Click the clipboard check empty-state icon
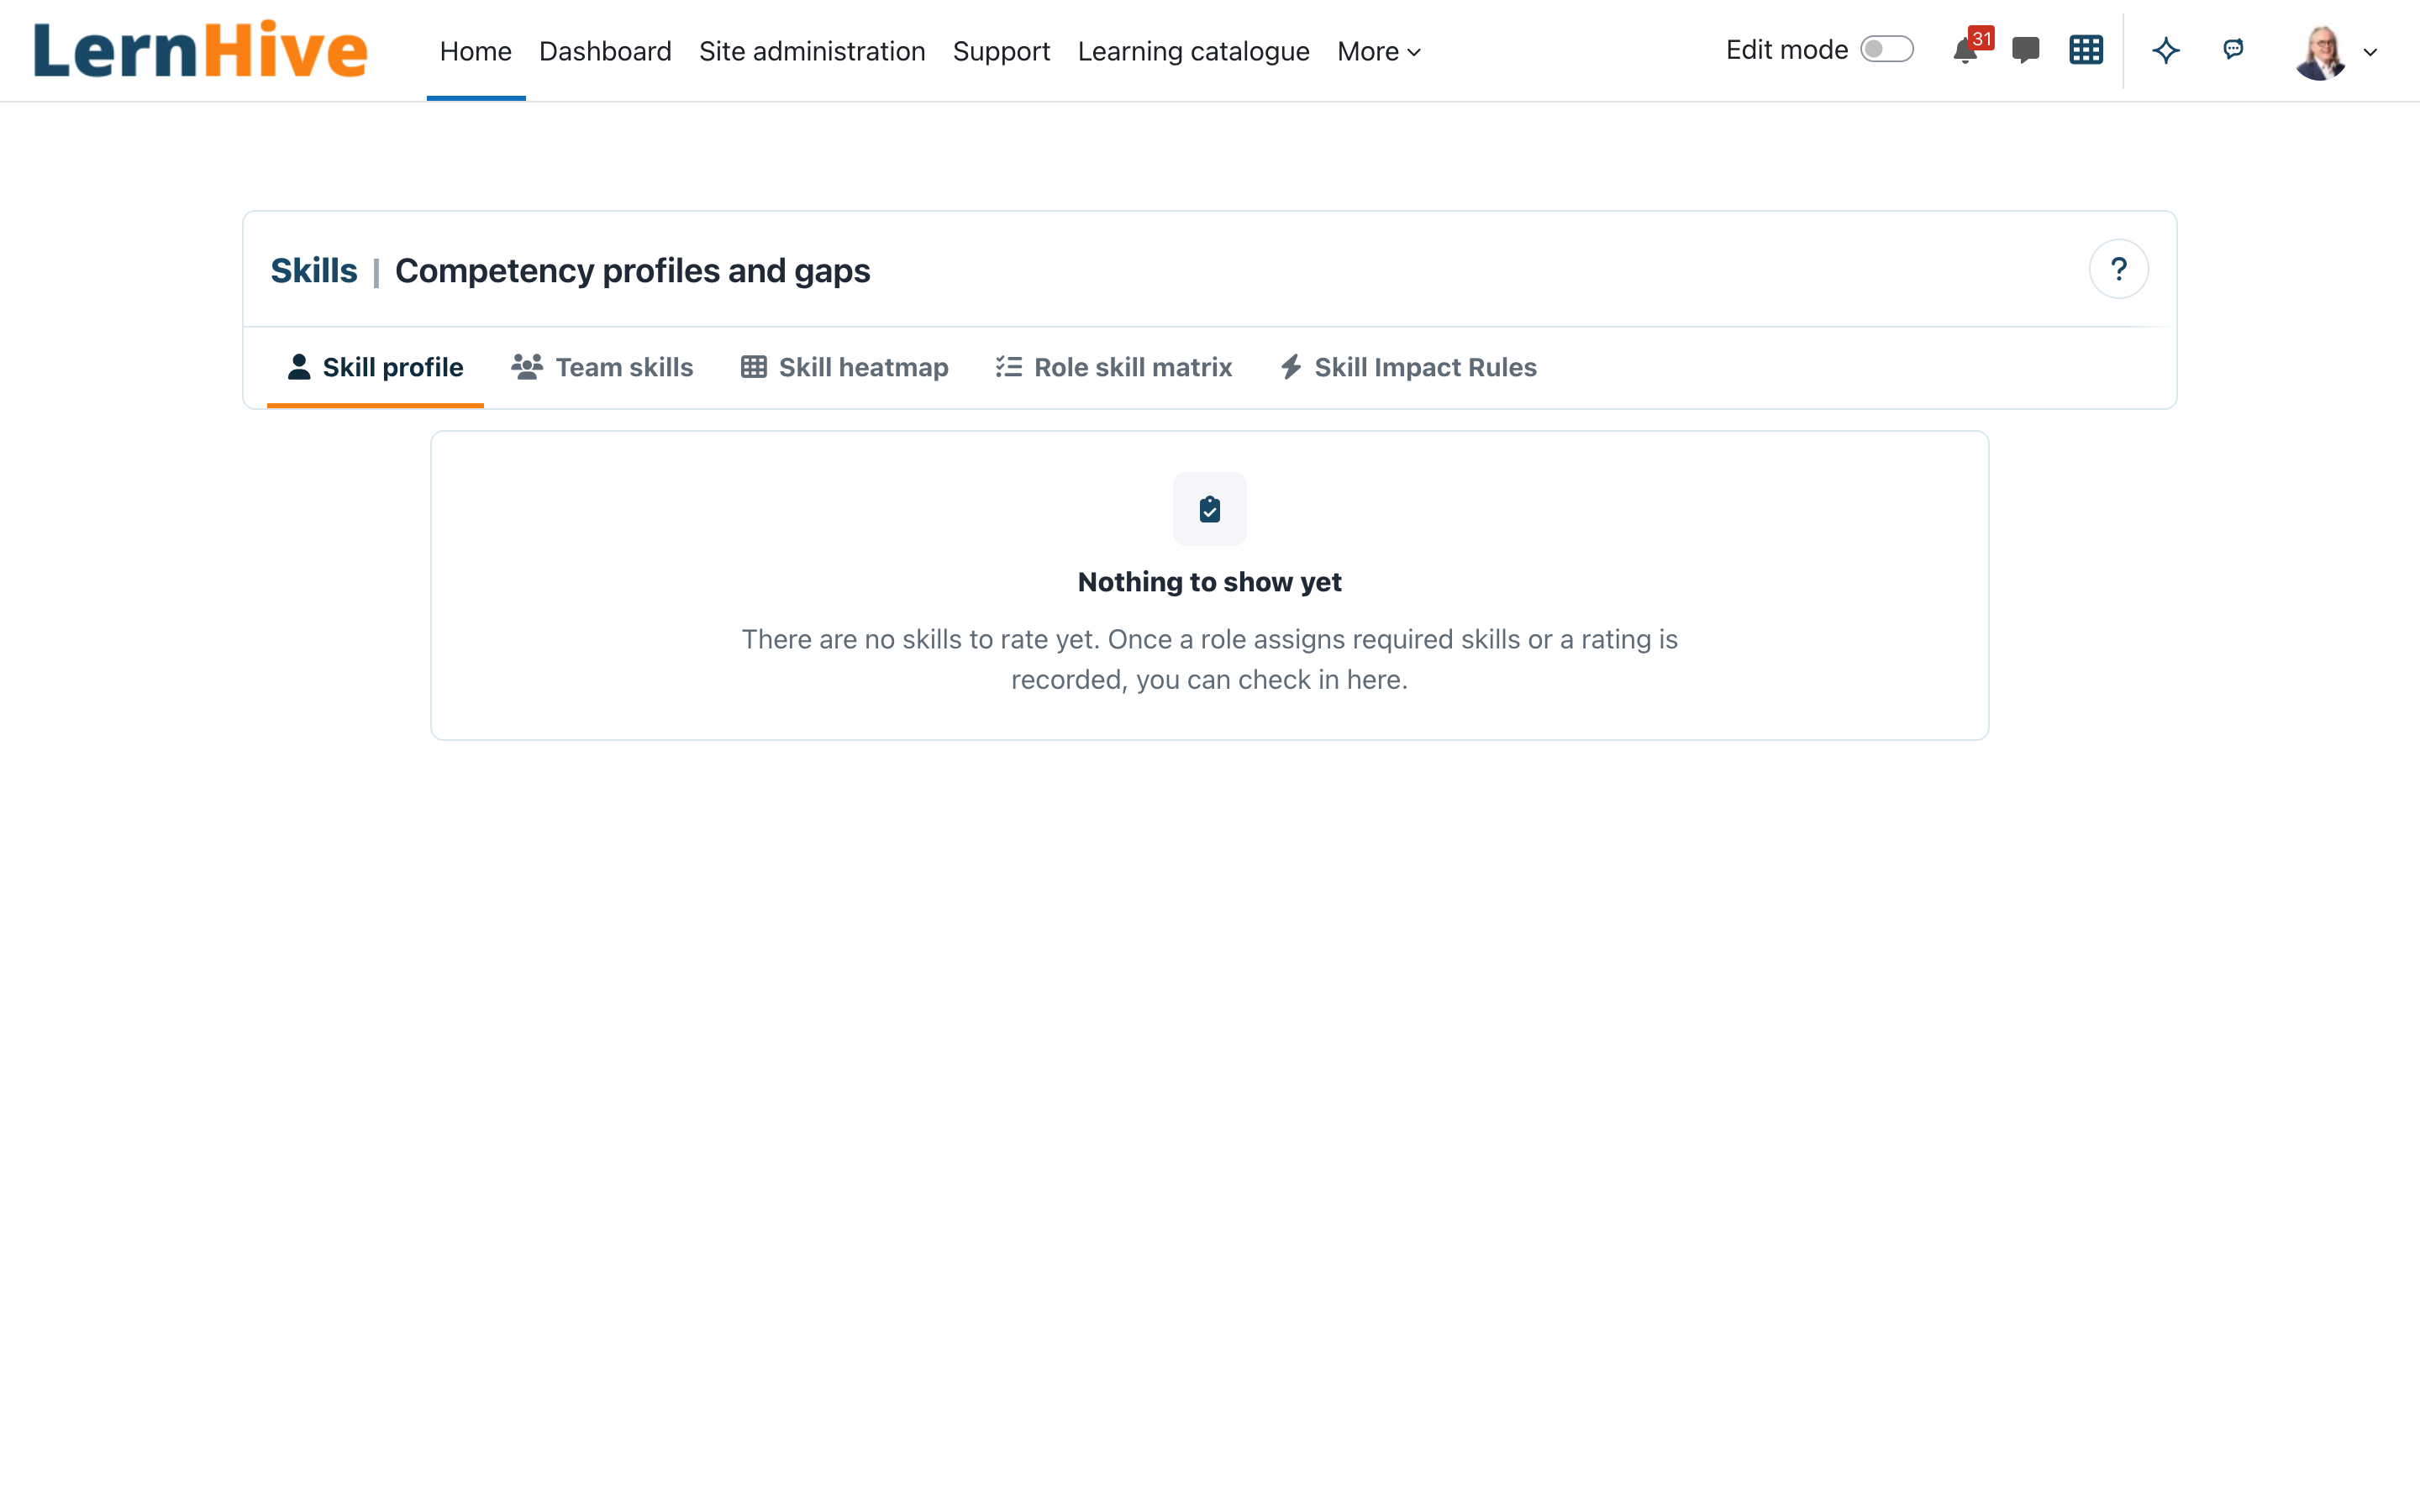Image resolution: width=2420 pixels, height=1512 pixels. tap(1210, 509)
